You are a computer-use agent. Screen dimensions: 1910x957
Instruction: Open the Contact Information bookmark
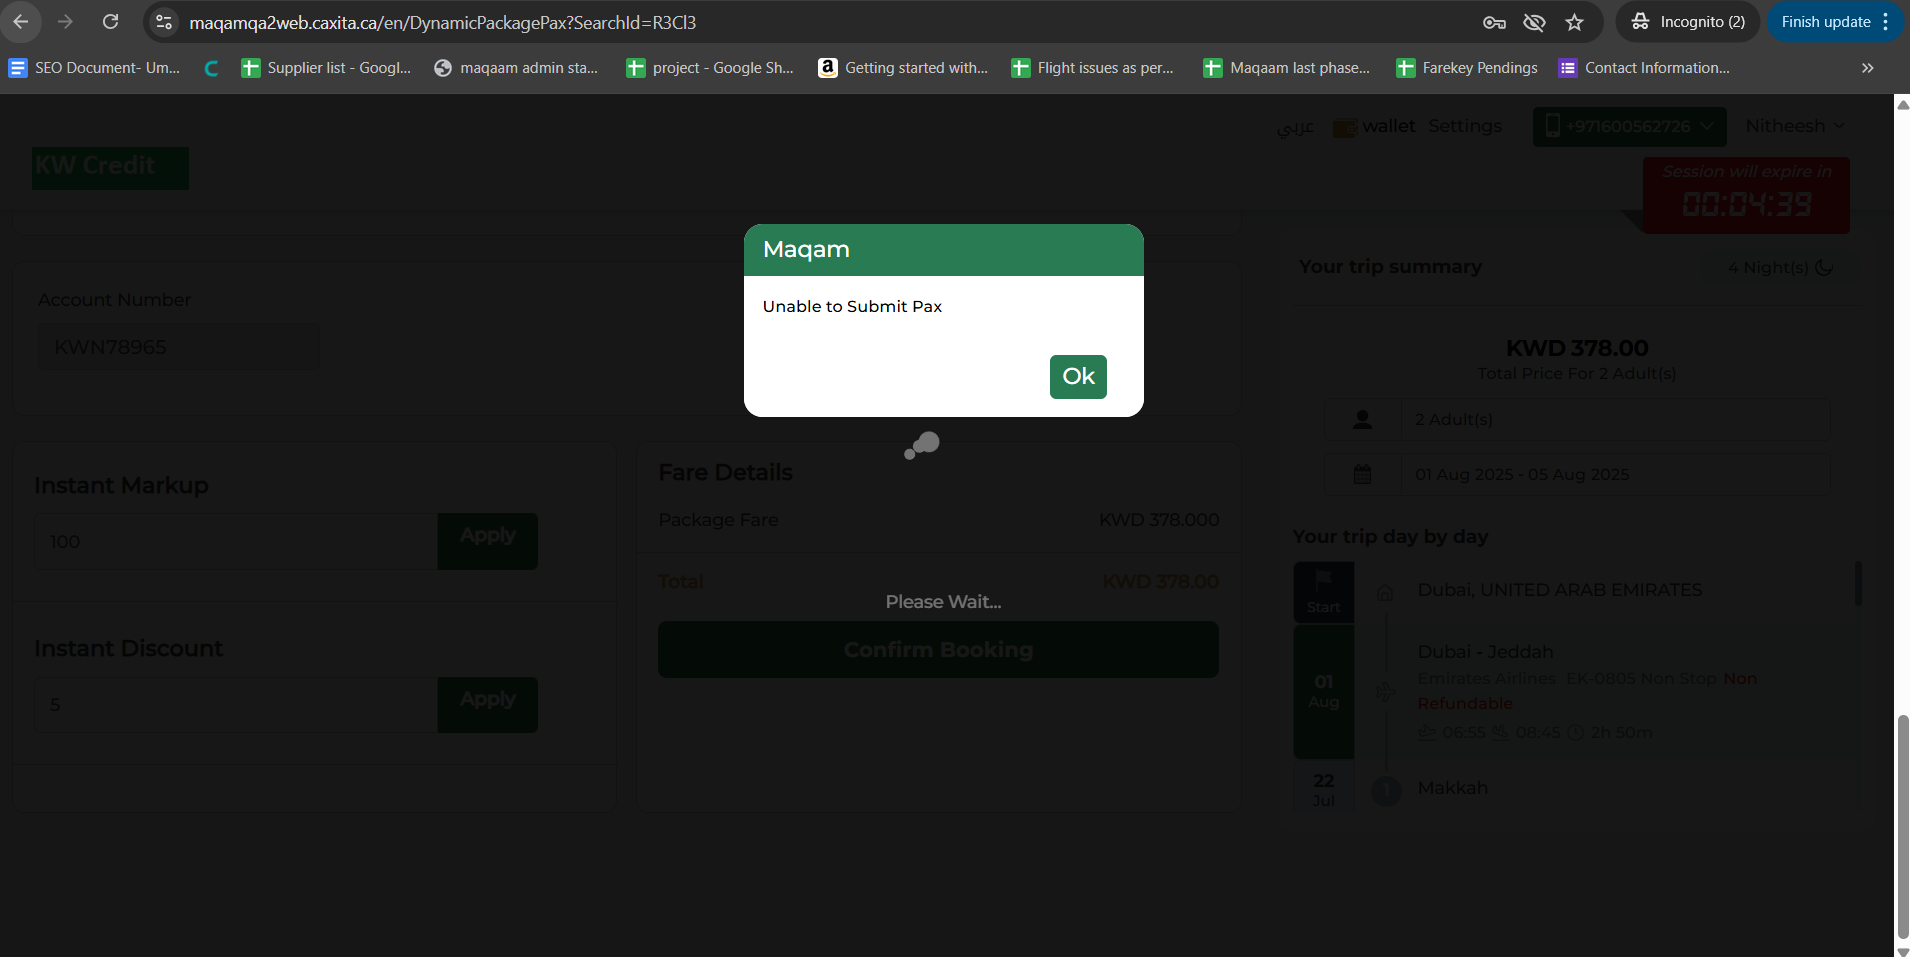(1644, 68)
